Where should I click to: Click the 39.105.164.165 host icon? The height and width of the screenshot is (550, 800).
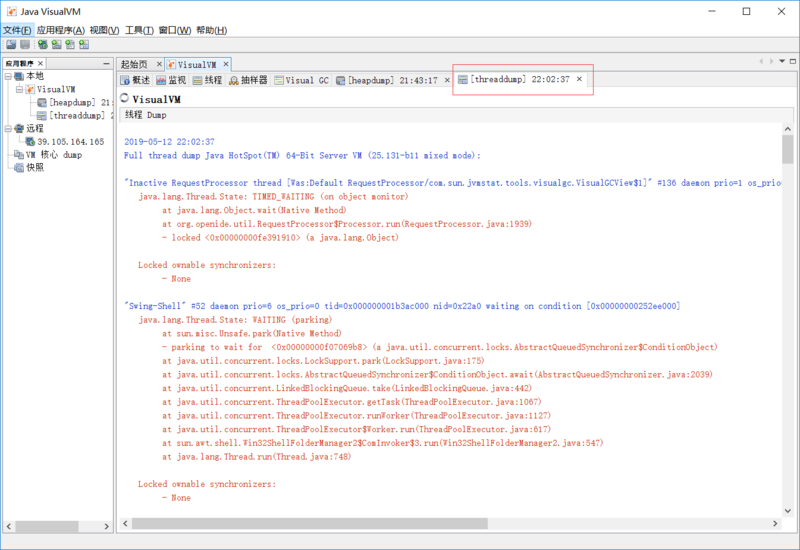[31, 141]
